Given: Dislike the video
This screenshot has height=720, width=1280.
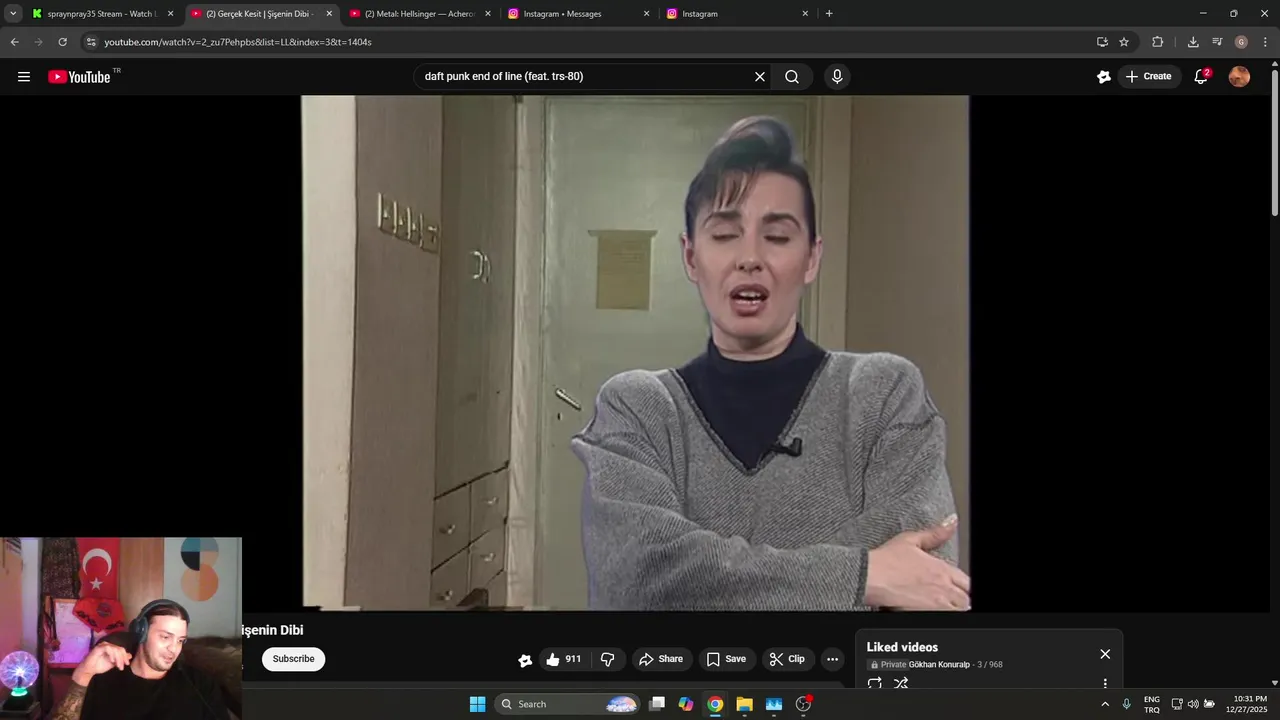Looking at the screenshot, I should pyautogui.click(x=607, y=659).
